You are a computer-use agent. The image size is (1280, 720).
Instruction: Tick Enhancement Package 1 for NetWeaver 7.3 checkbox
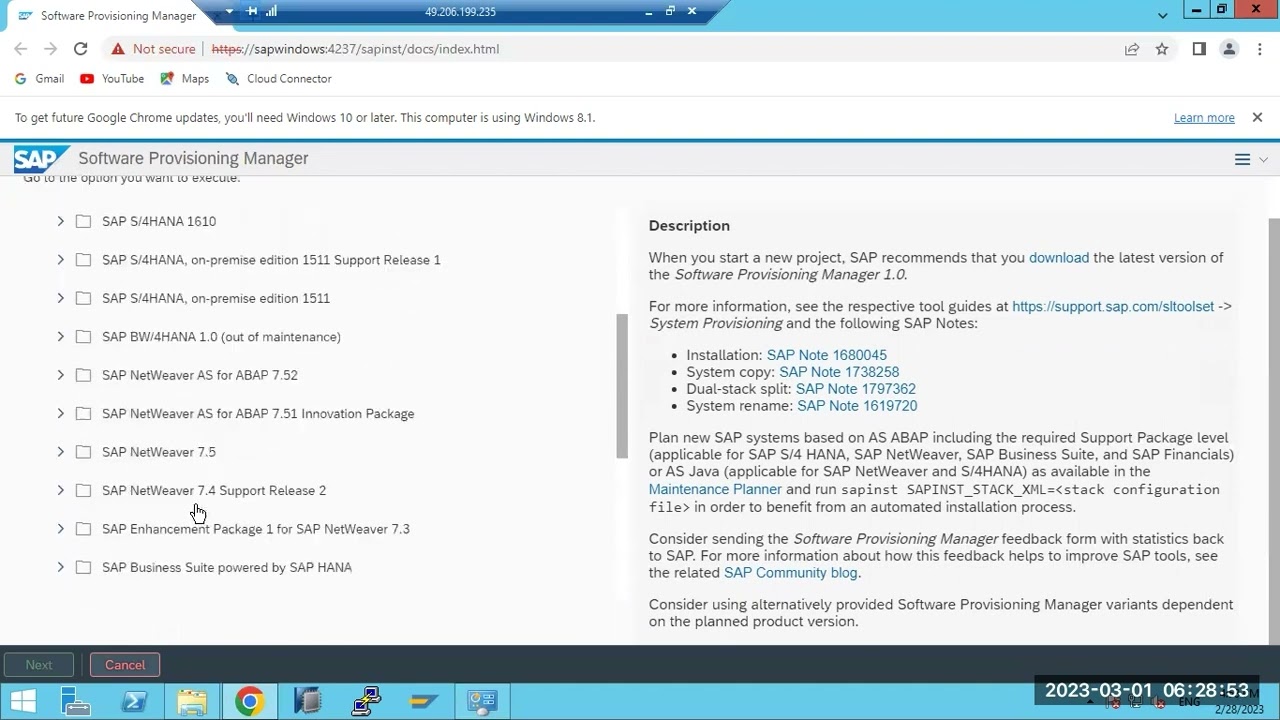click(83, 529)
